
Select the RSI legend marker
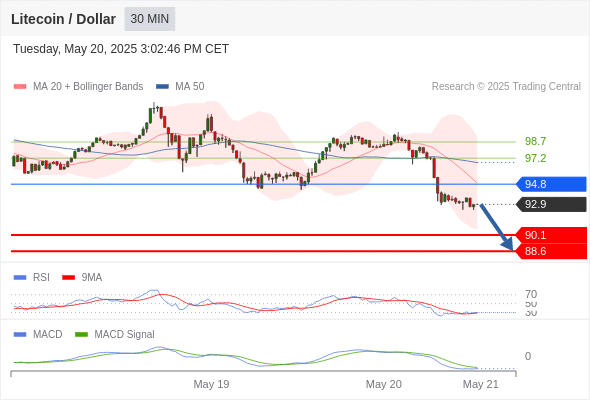click(x=20, y=278)
